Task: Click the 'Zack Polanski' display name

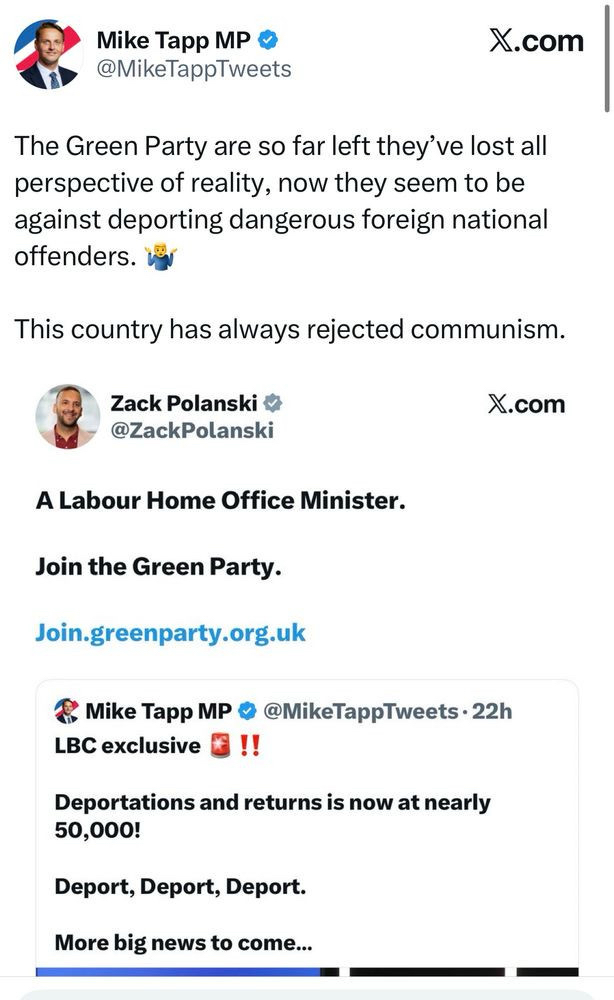Action: pyautogui.click(x=183, y=403)
